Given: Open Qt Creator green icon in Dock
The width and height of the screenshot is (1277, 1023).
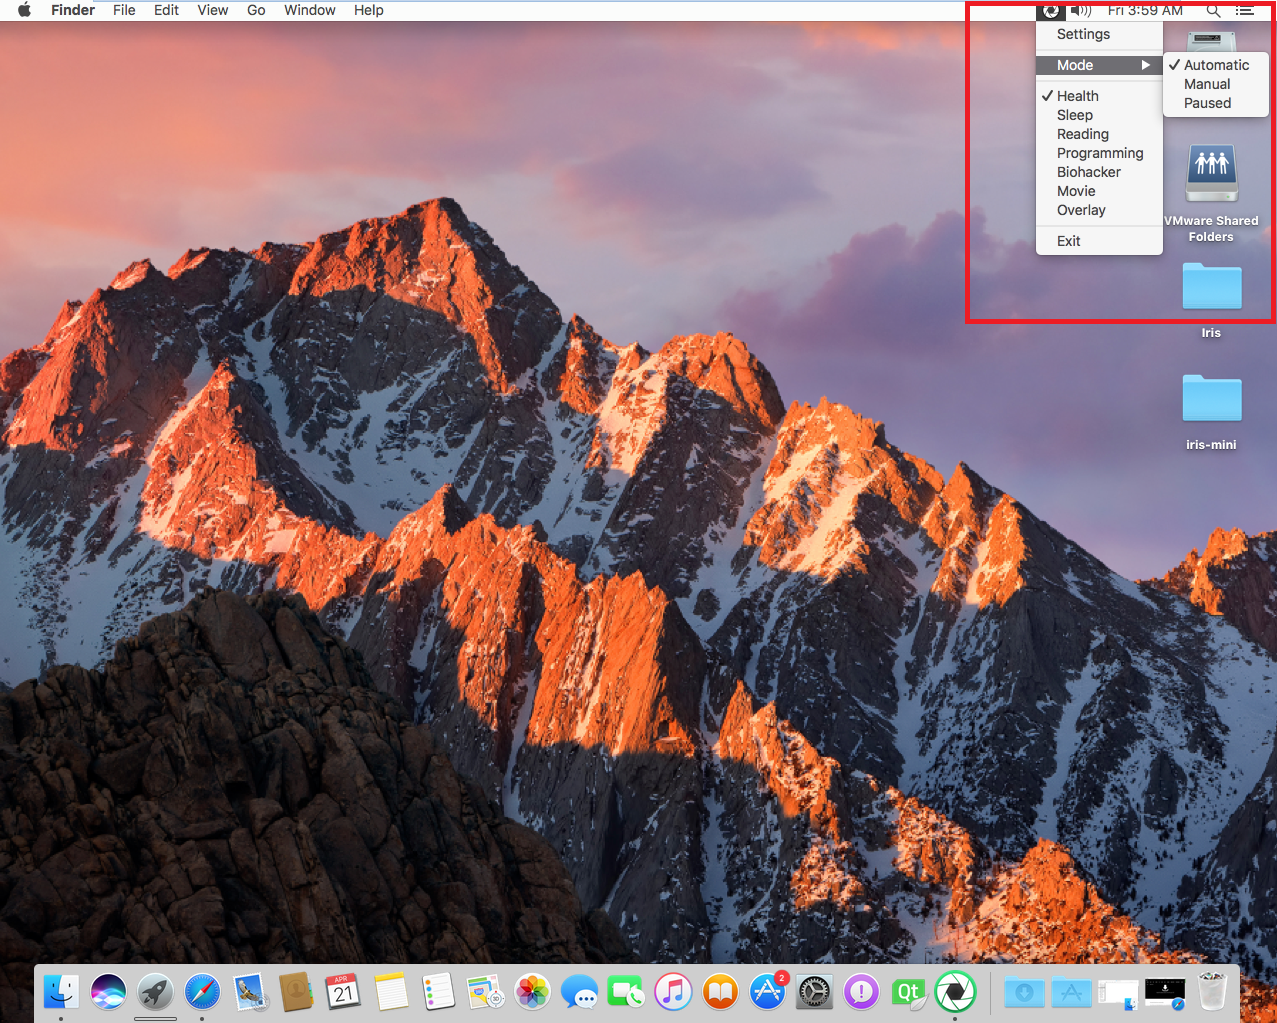Looking at the screenshot, I should click(x=908, y=992).
